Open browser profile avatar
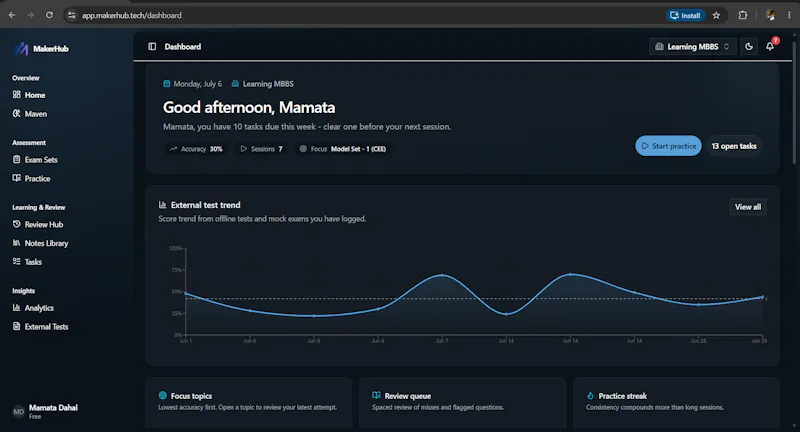Screen dimensions: 800x432 pos(770,15)
